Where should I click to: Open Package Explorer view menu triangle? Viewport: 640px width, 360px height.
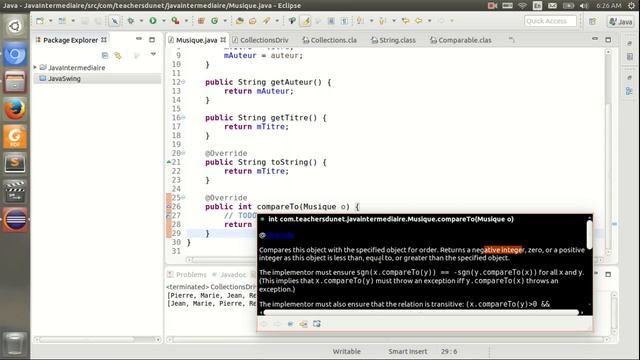tap(153, 54)
